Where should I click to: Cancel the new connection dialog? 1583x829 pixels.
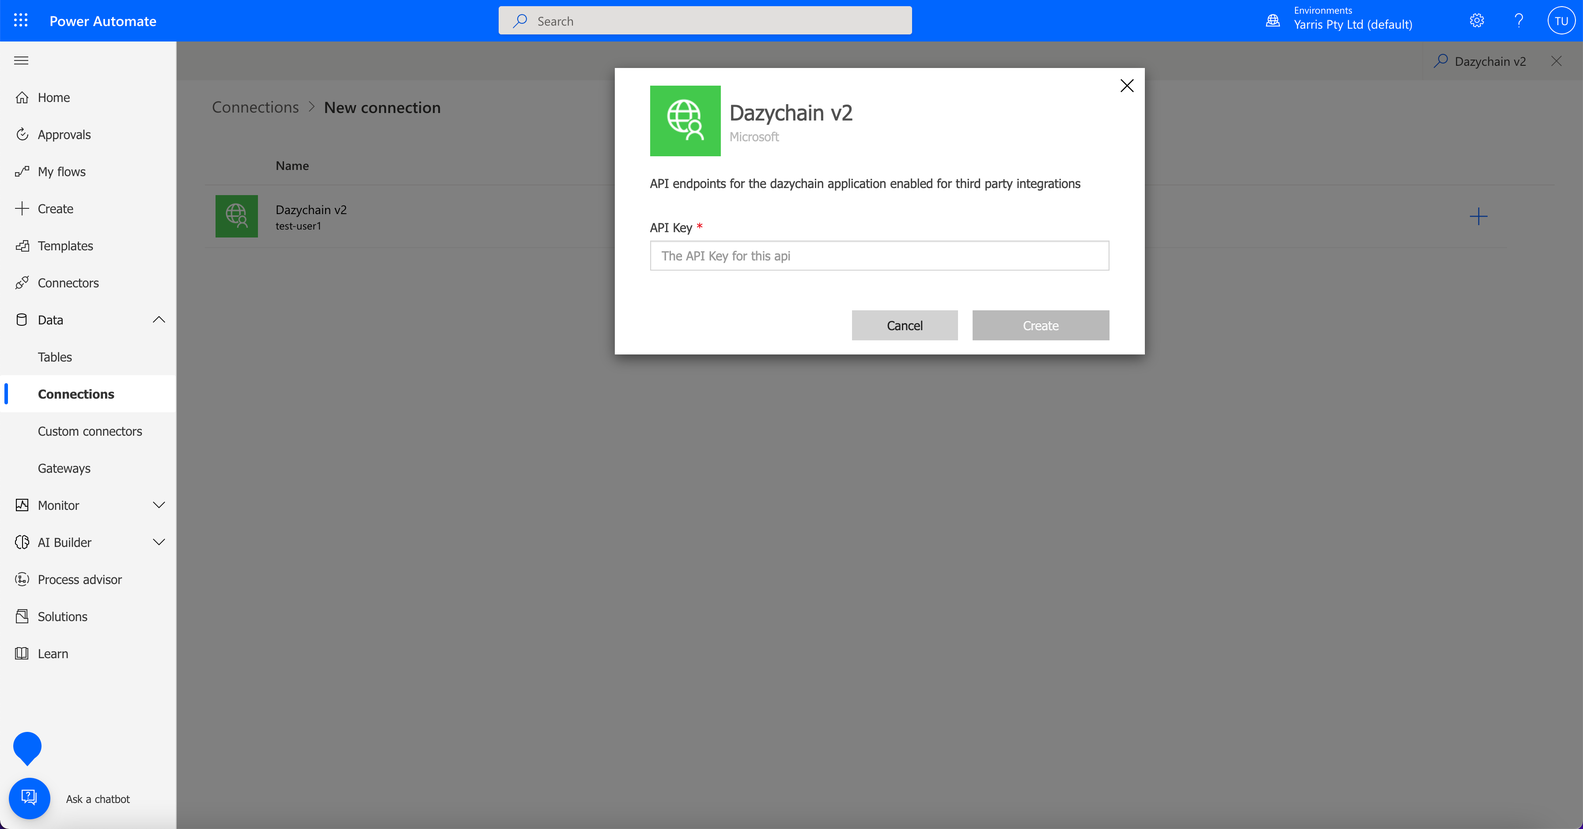[x=905, y=325]
